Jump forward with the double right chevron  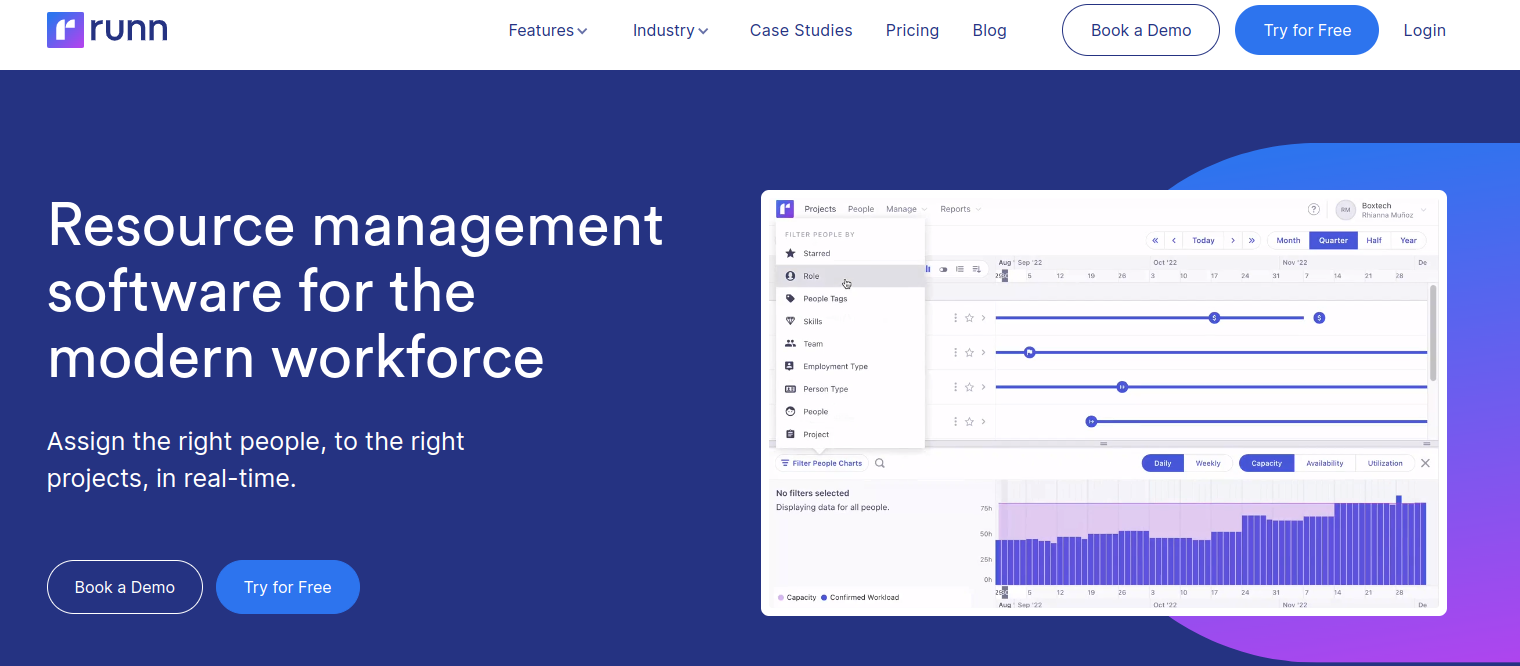click(x=1251, y=240)
